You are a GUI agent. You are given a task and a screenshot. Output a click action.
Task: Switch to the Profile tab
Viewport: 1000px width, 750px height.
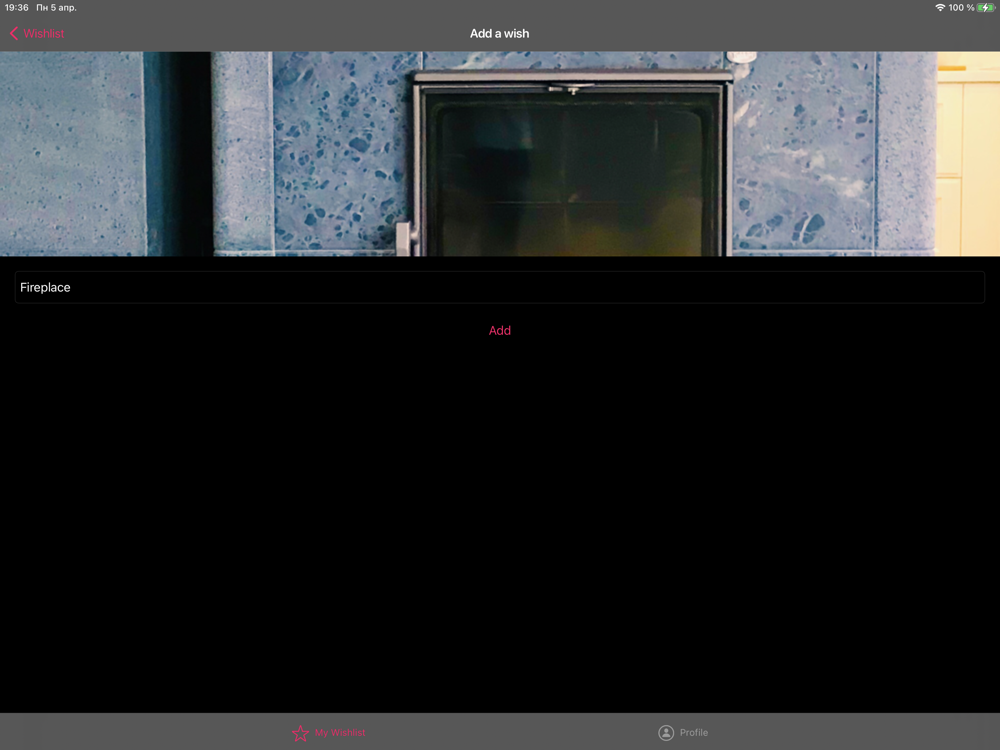(x=683, y=732)
